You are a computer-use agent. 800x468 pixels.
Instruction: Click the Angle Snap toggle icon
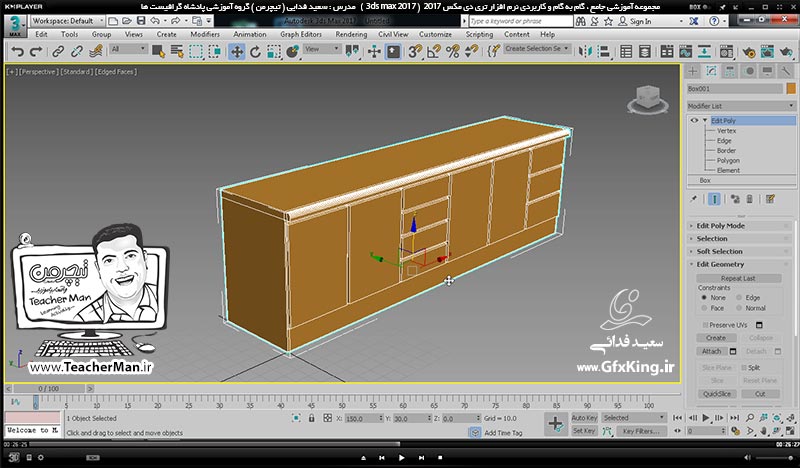pyautogui.click(x=434, y=52)
